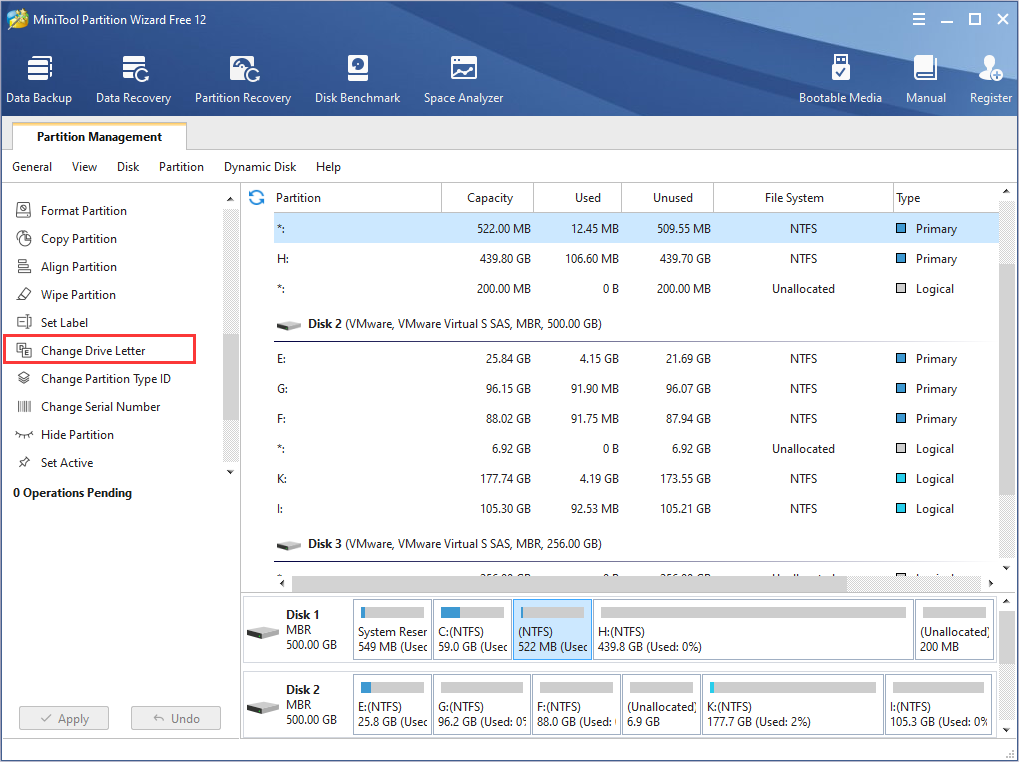Select the I: partition row
This screenshot has width=1019, height=762.
tap(636, 509)
